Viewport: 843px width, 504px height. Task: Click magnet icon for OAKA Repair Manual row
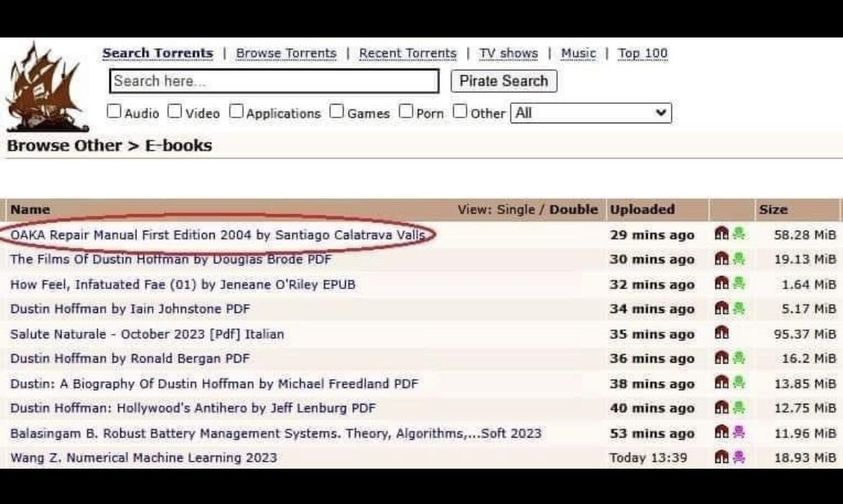721,233
